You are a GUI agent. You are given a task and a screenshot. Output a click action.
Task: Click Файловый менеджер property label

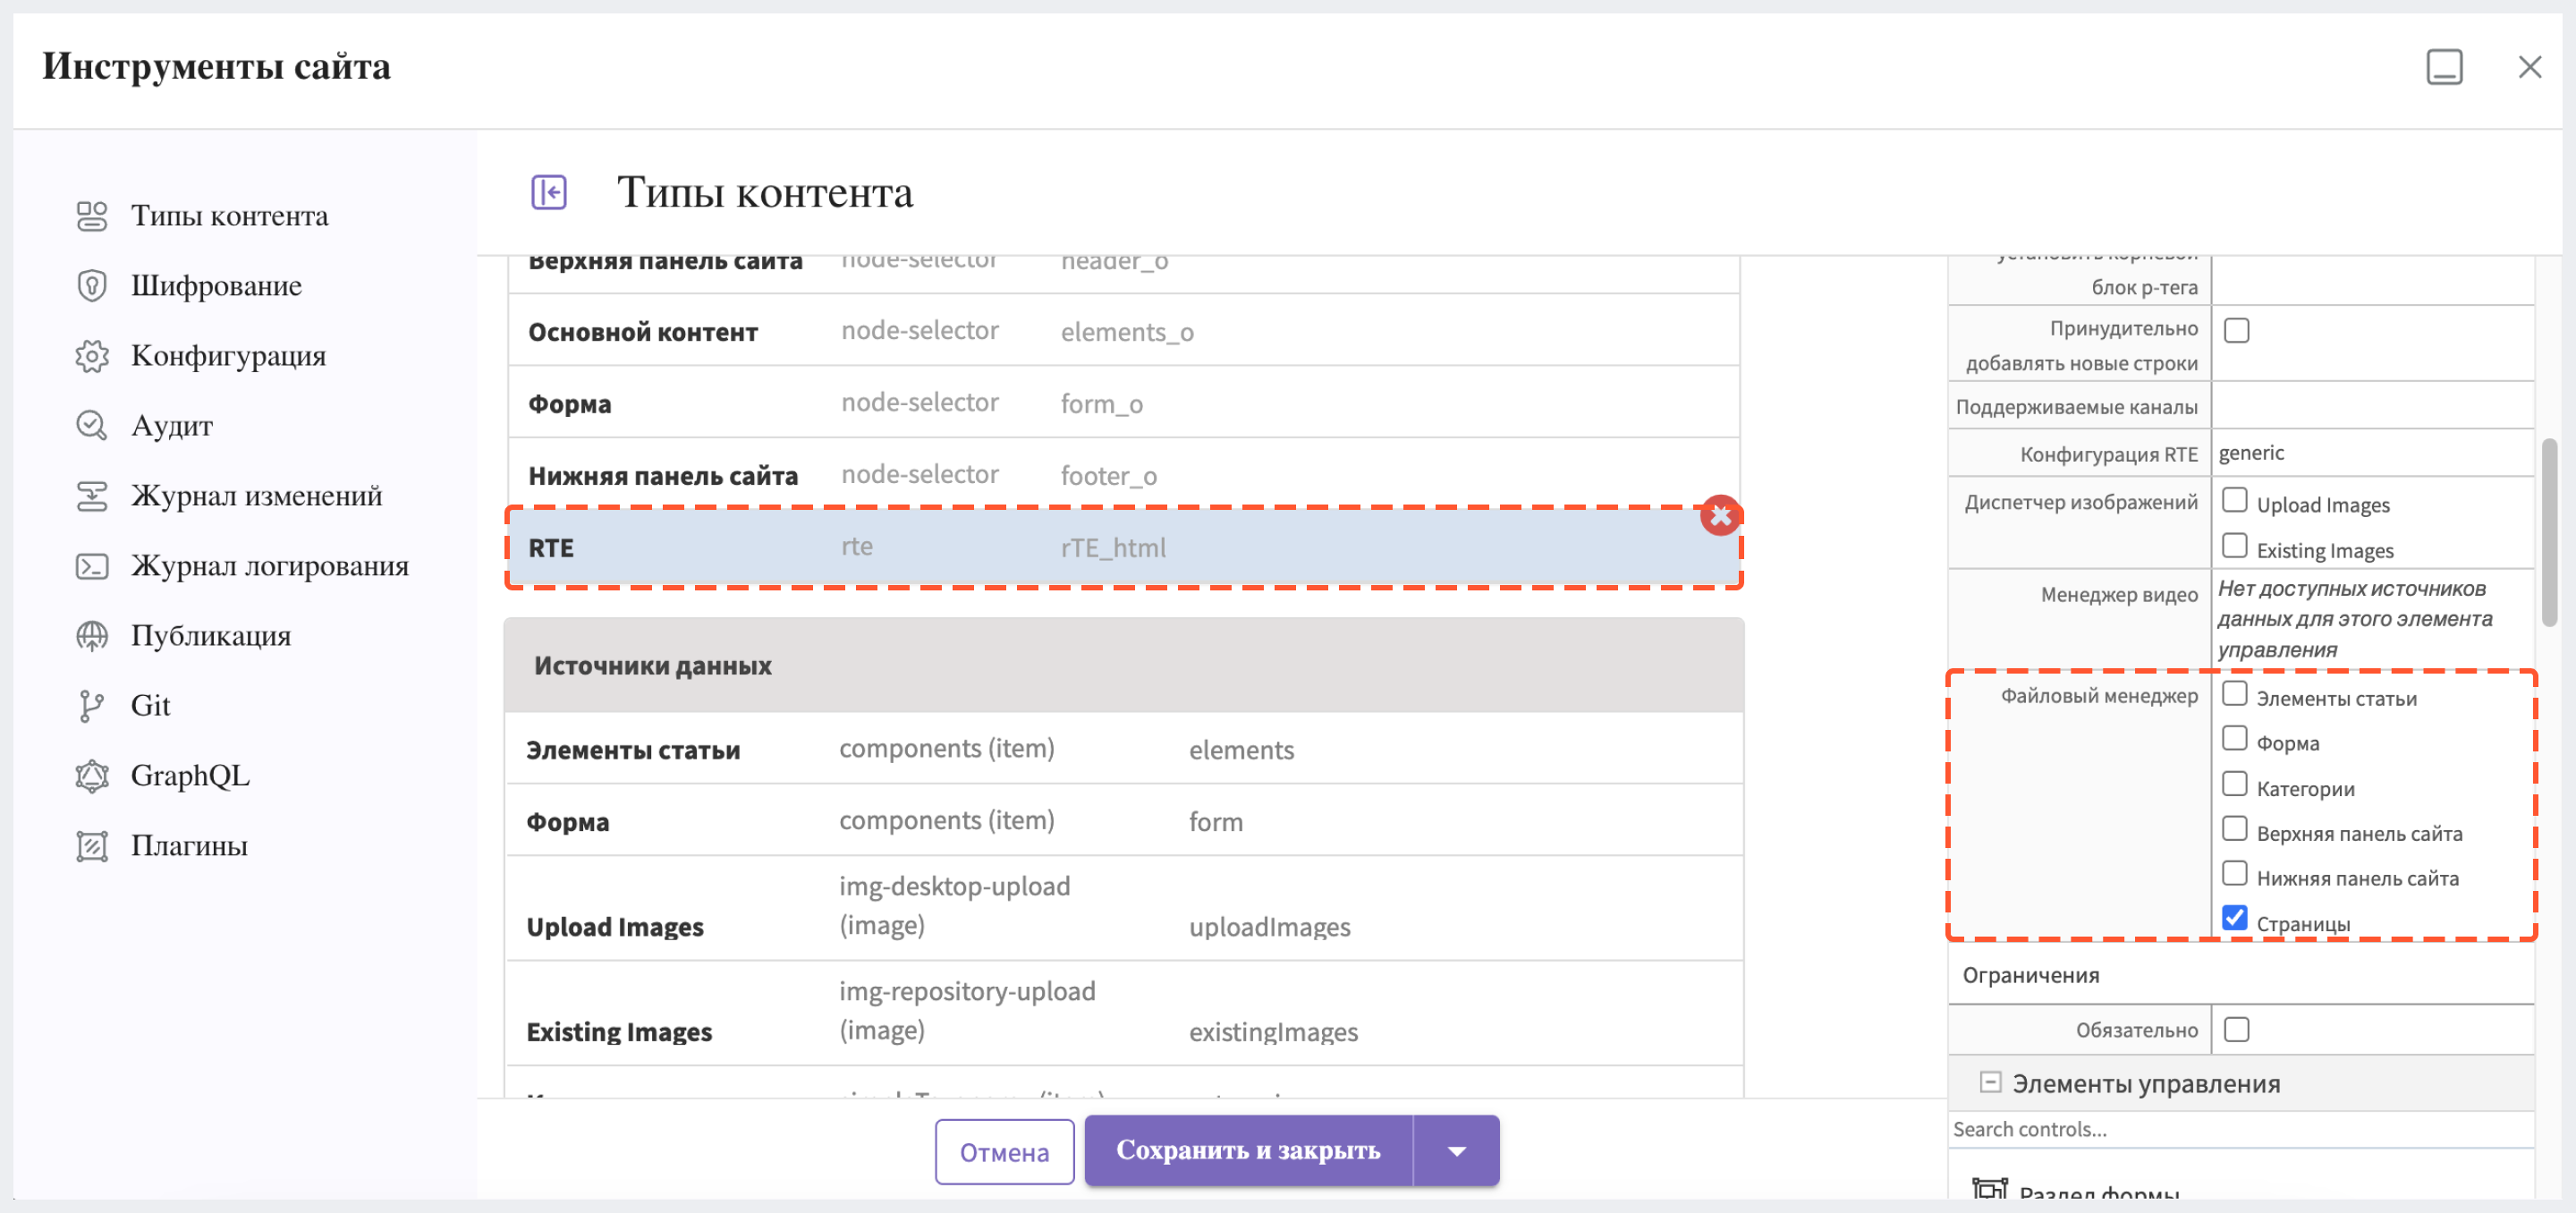(2098, 696)
